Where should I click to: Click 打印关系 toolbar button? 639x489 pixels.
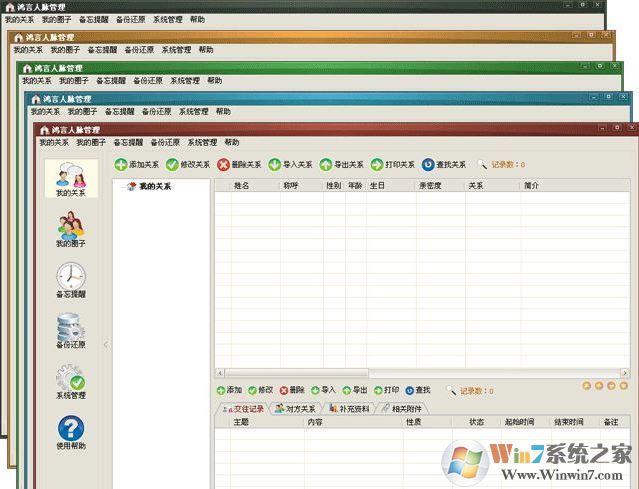[x=393, y=165]
